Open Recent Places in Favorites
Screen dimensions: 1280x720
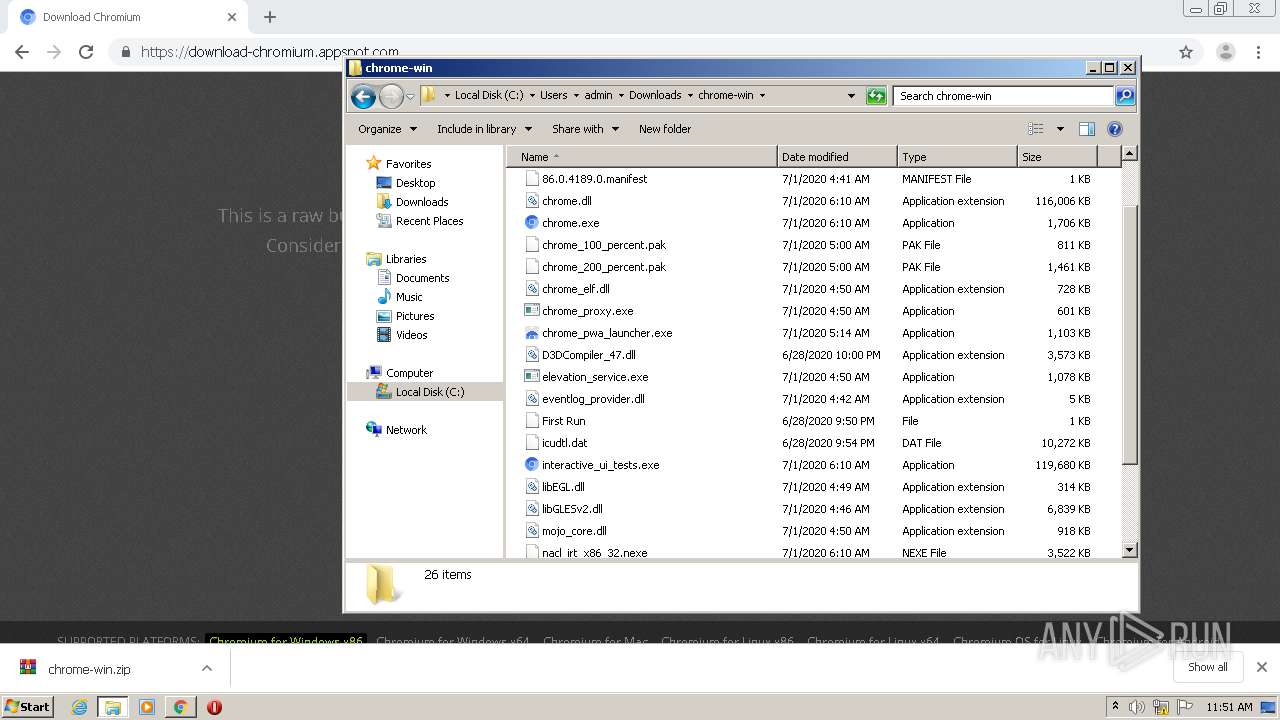(429, 221)
